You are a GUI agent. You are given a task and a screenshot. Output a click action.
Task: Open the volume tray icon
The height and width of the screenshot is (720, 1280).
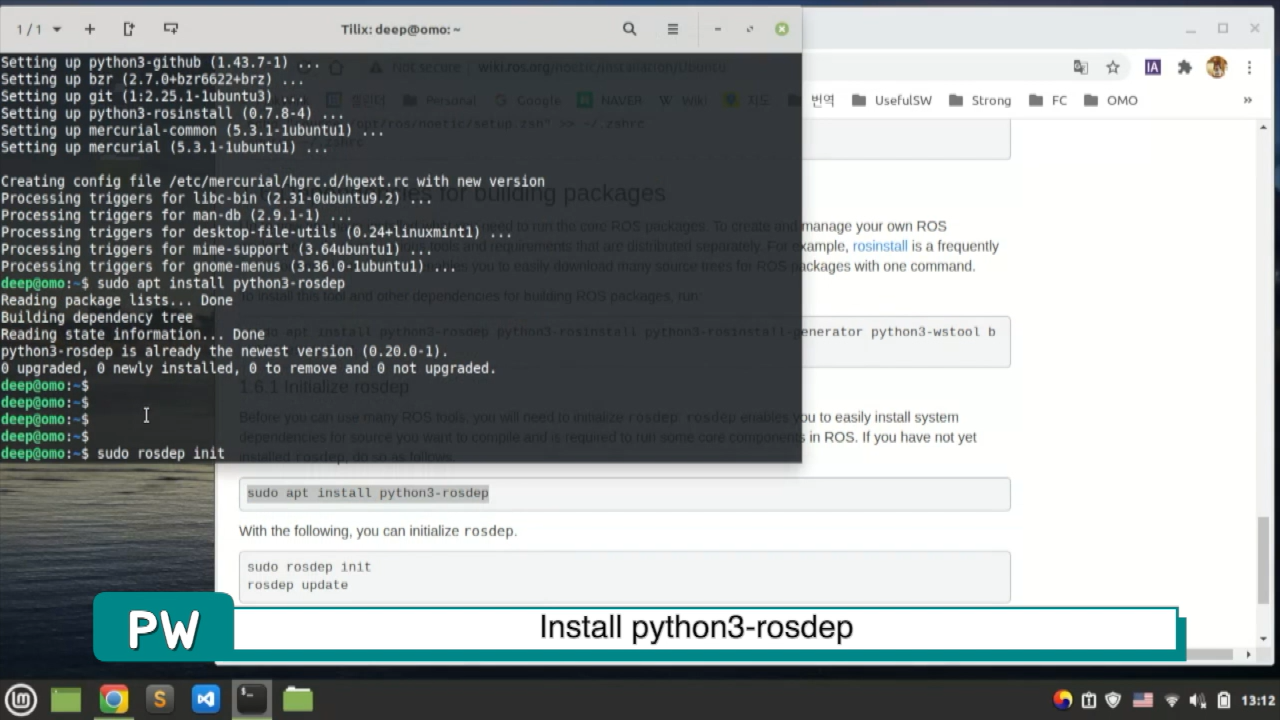1198,700
